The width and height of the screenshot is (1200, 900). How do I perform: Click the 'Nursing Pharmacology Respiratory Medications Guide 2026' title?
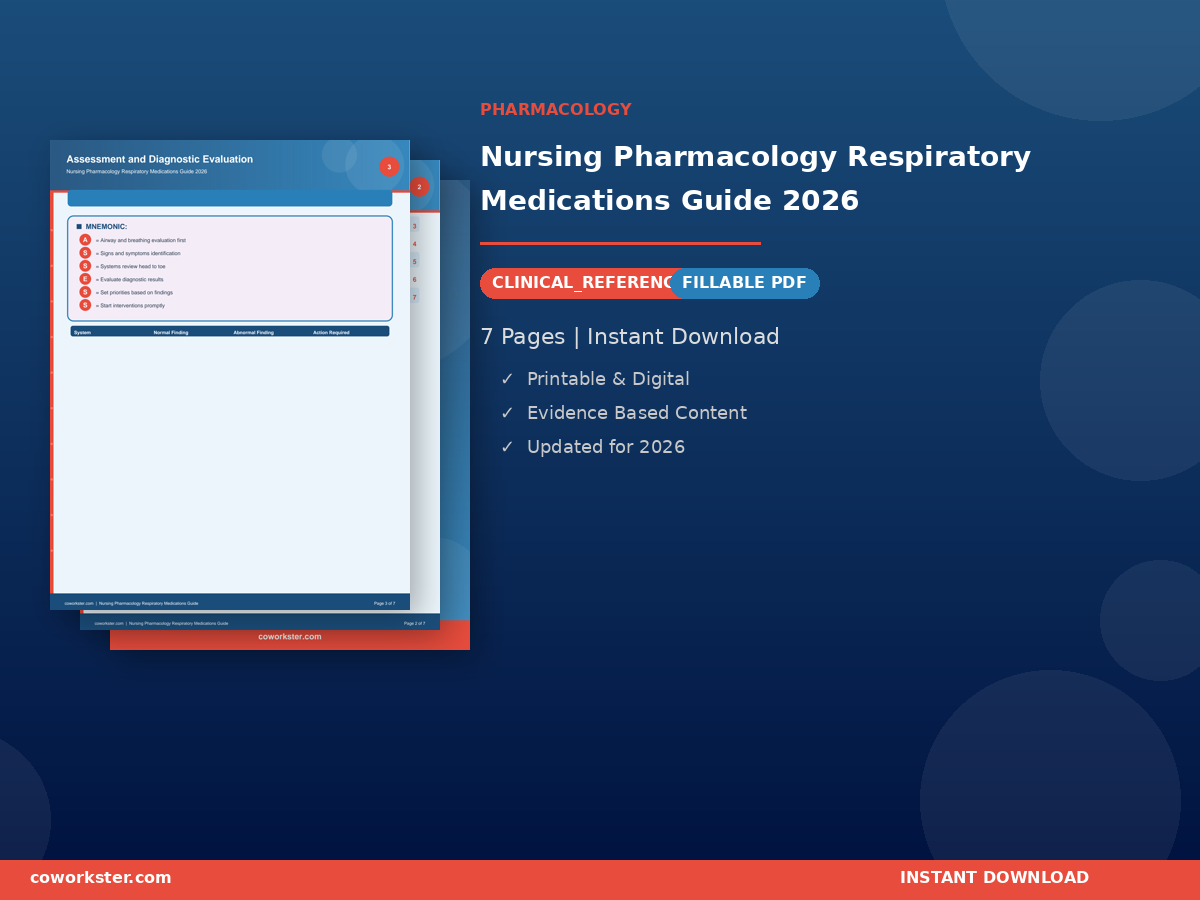[x=755, y=179]
